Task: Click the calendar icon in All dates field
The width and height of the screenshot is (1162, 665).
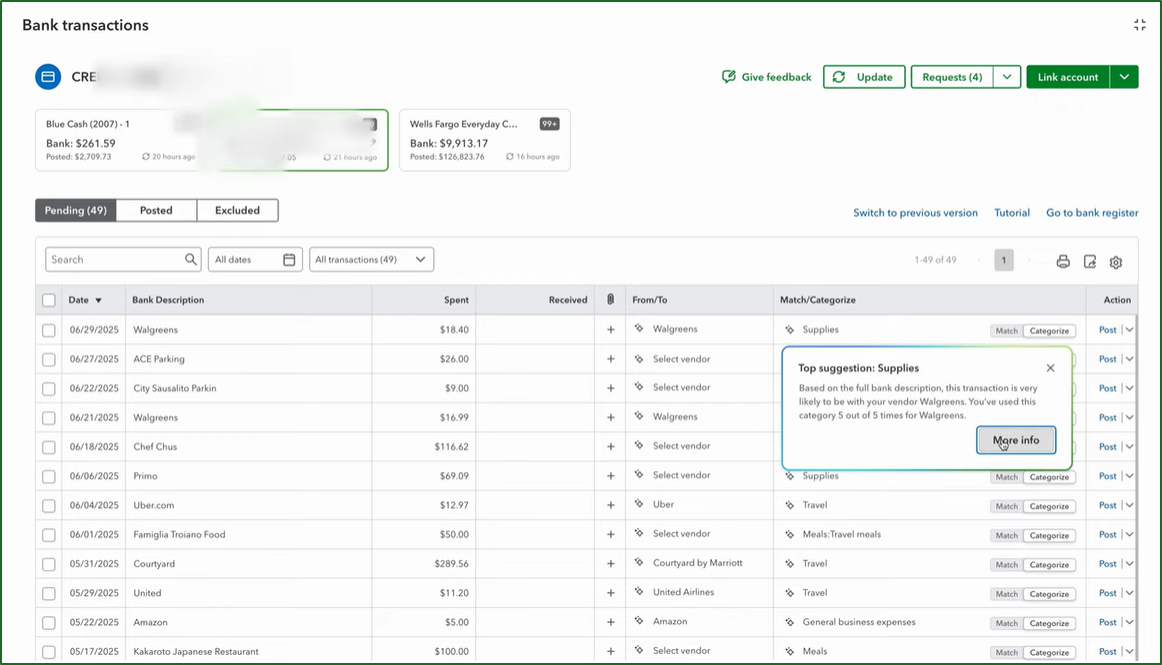Action: pyautogui.click(x=289, y=259)
